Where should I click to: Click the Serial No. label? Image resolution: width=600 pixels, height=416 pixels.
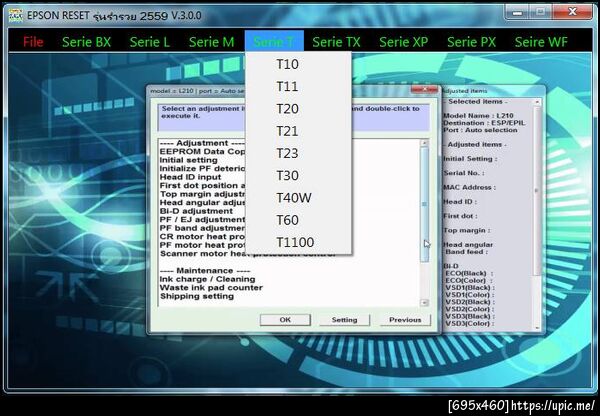(x=463, y=173)
